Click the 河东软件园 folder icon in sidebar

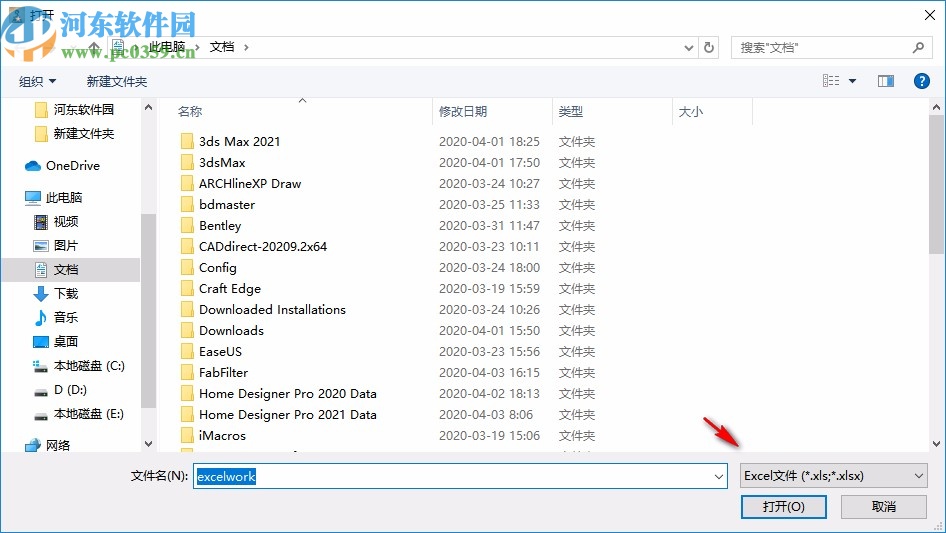[x=41, y=109]
